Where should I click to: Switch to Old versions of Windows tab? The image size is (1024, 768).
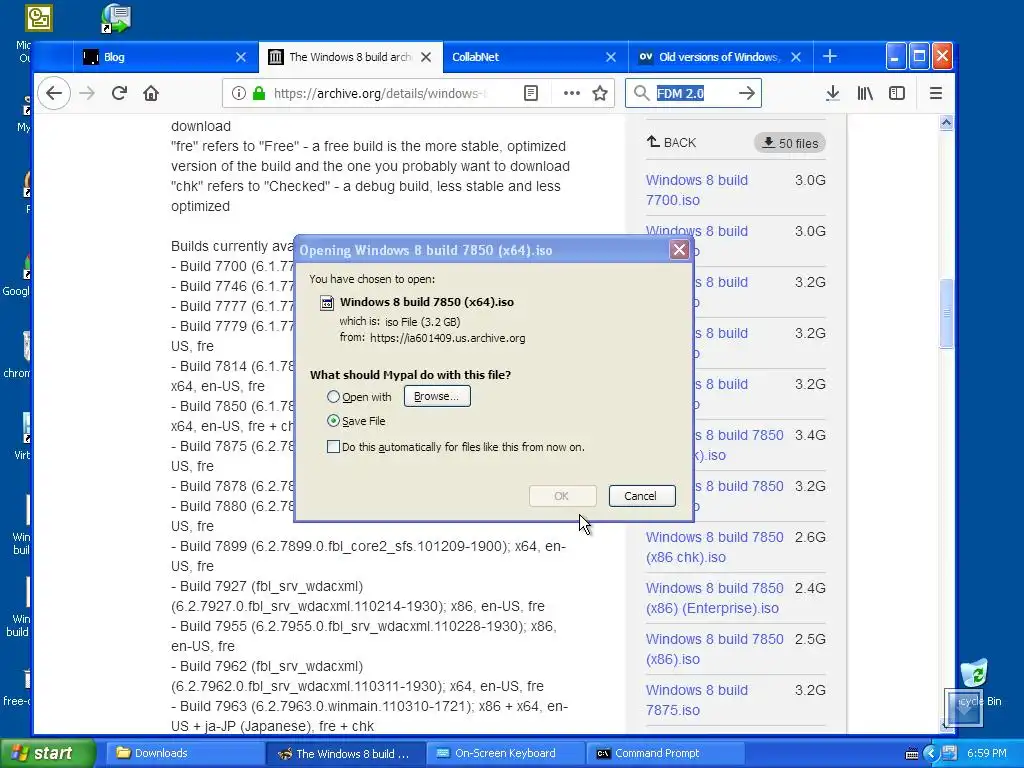pos(720,57)
